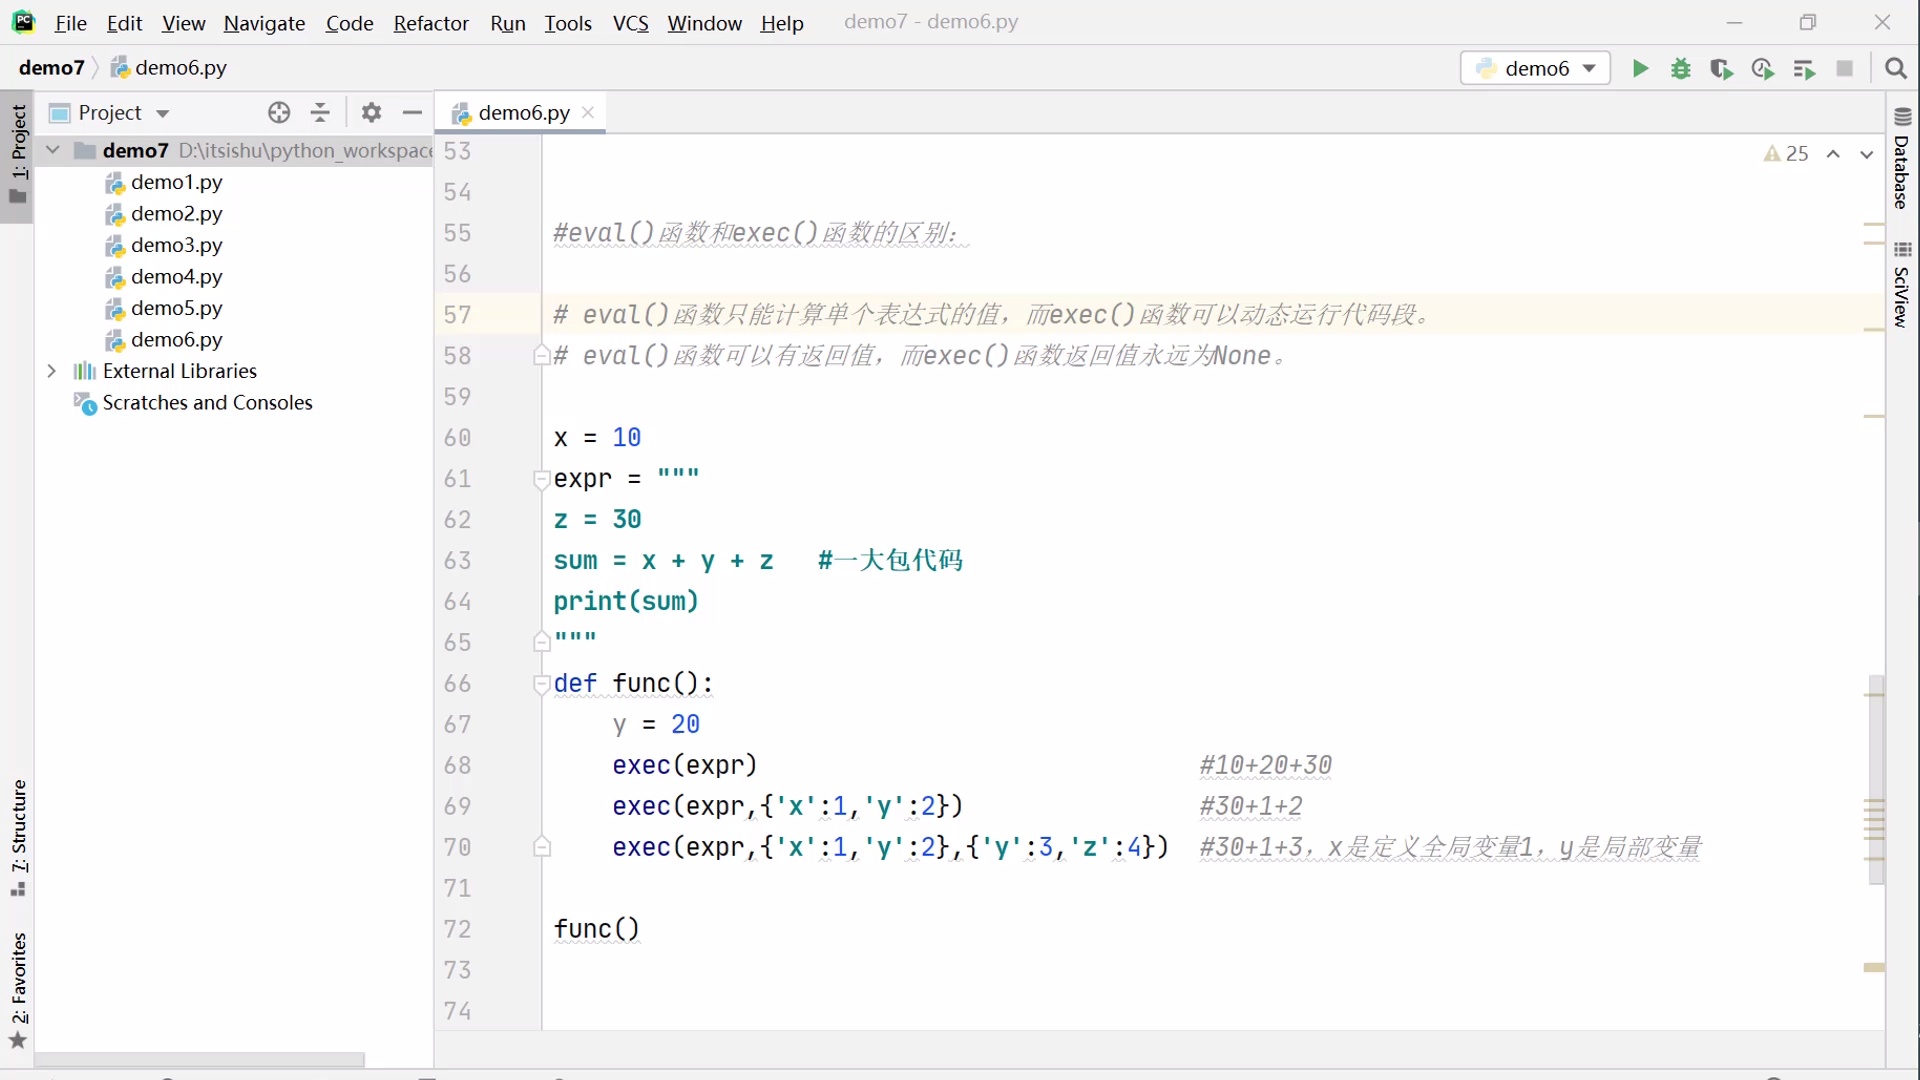The image size is (1920, 1080).
Task: Show the Structure tool window
Action: [17, 830]
